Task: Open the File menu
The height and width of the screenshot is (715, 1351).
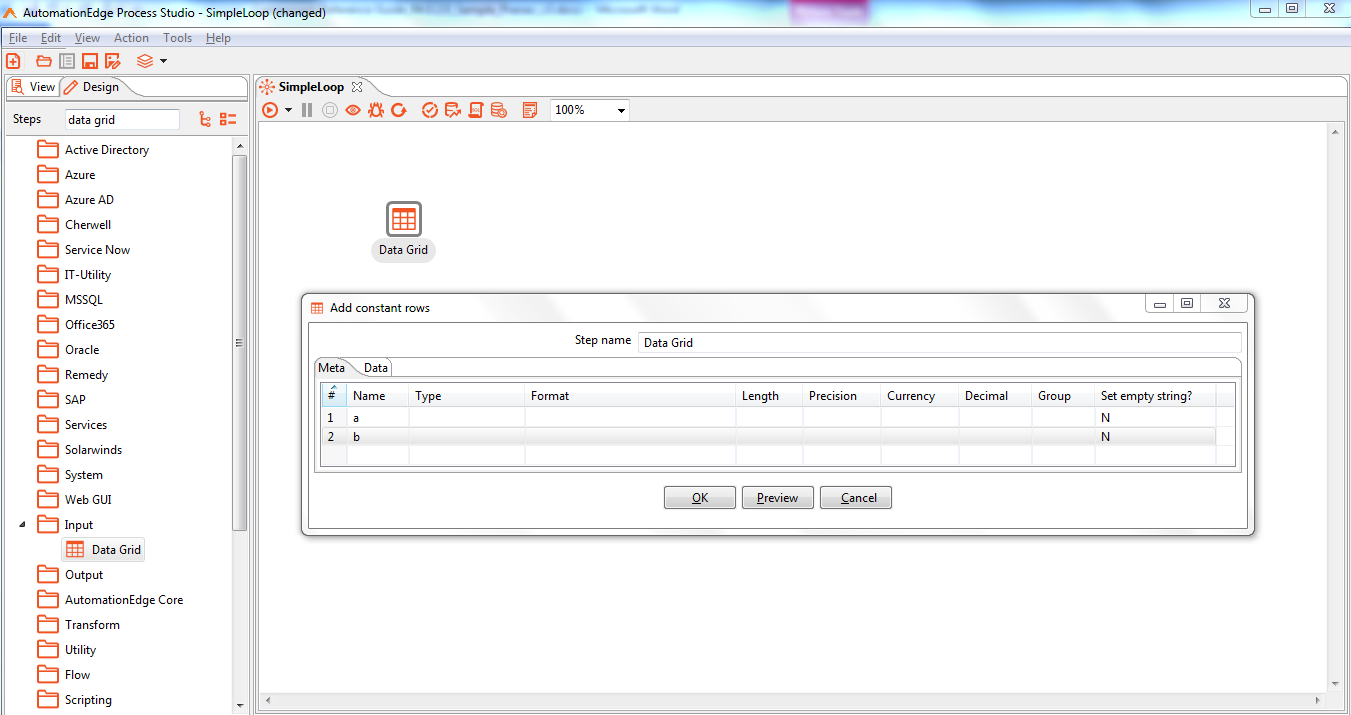Action: [18, 38]
